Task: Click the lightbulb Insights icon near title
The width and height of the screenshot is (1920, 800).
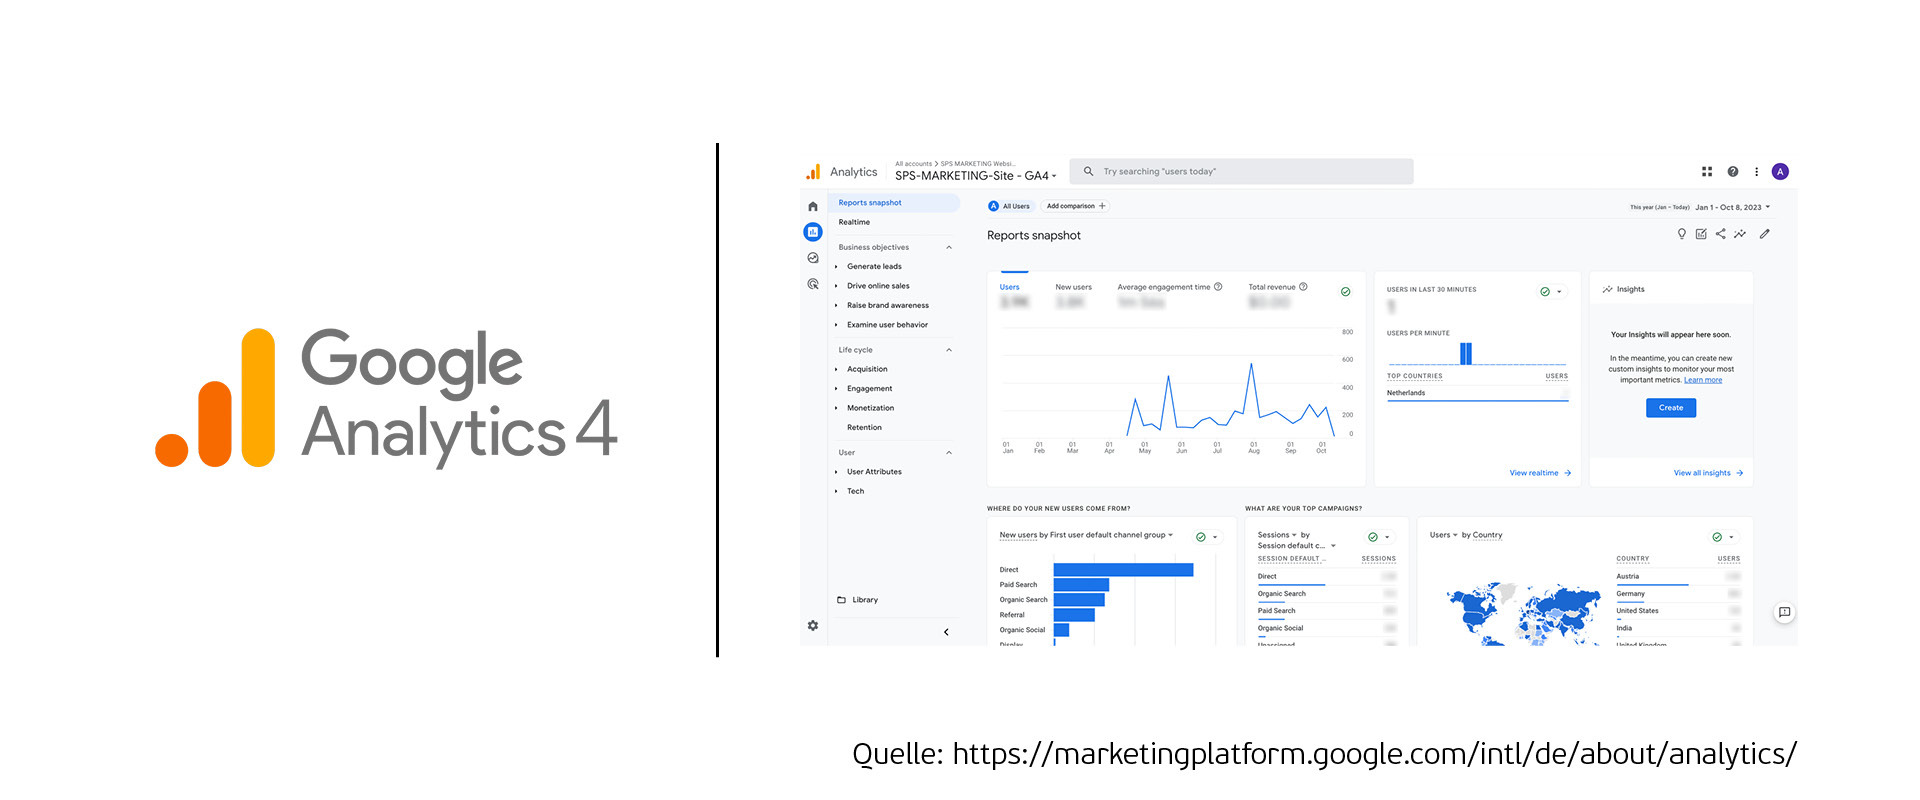Action: (1681, 234)
